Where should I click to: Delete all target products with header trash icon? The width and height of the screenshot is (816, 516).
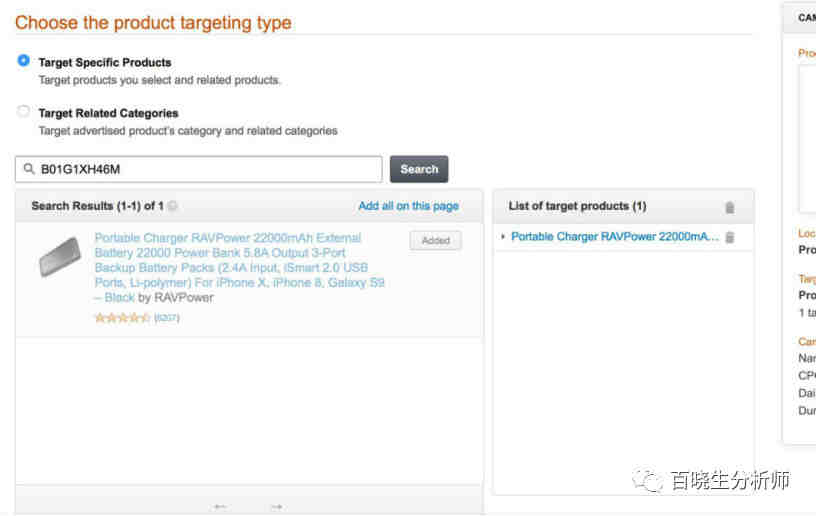click(x=730, y=208)
